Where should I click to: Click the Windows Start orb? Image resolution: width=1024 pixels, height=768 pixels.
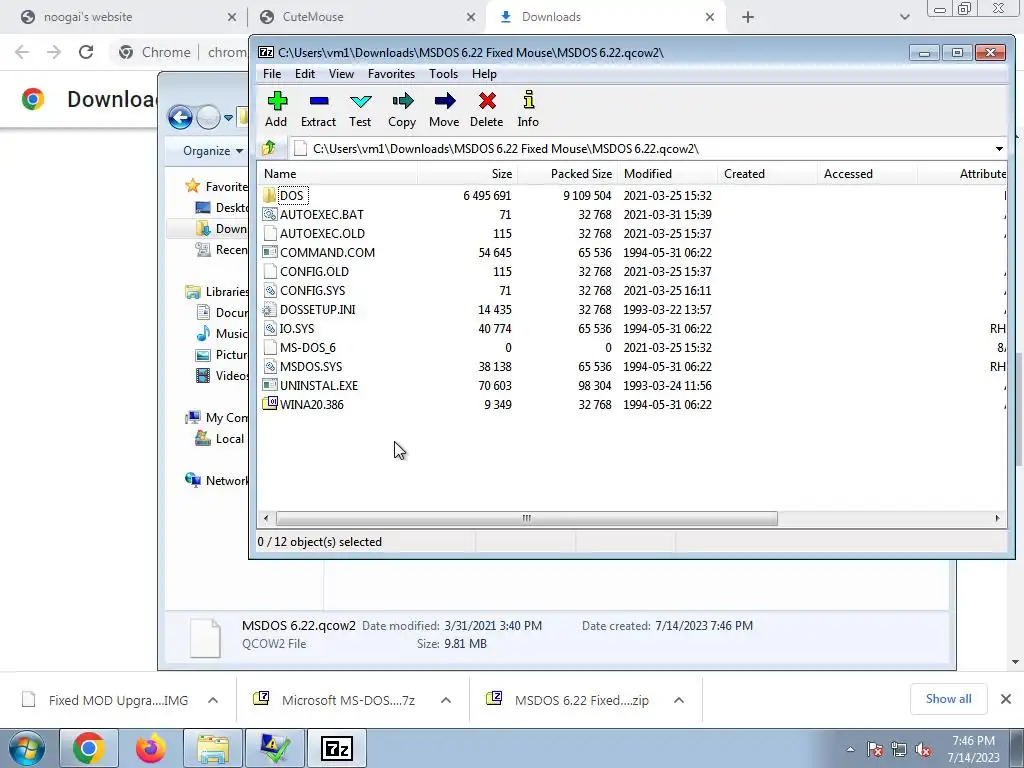(x=26, y=748)
